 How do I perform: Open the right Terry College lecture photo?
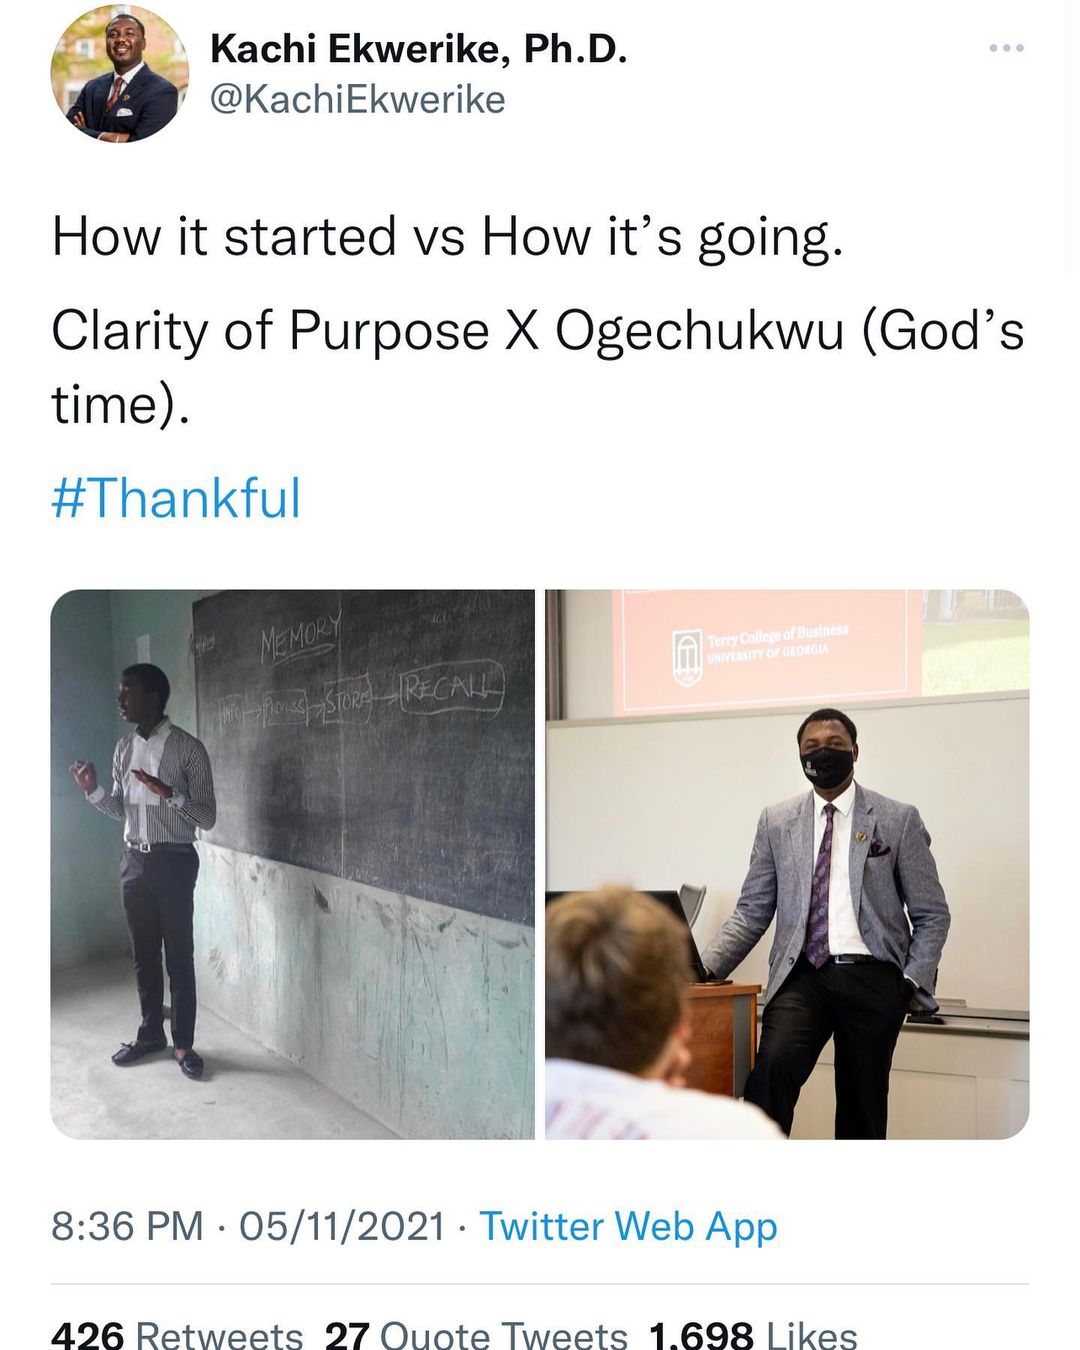coord(787,864)
